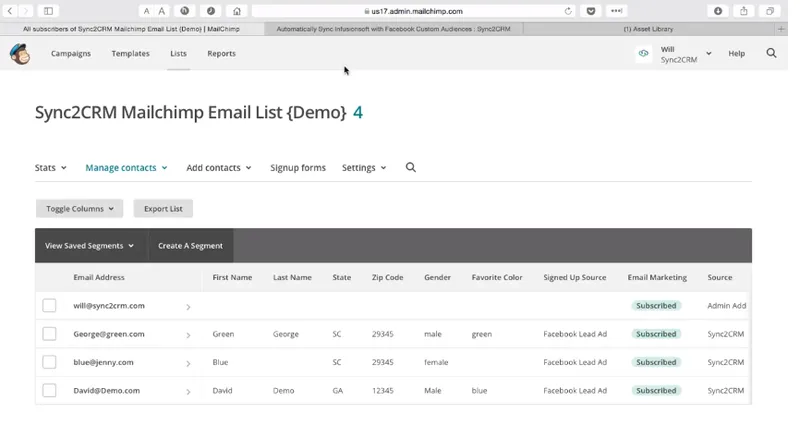Open the Add contacts dropdown
800x425 pixels.
(218, 167)
